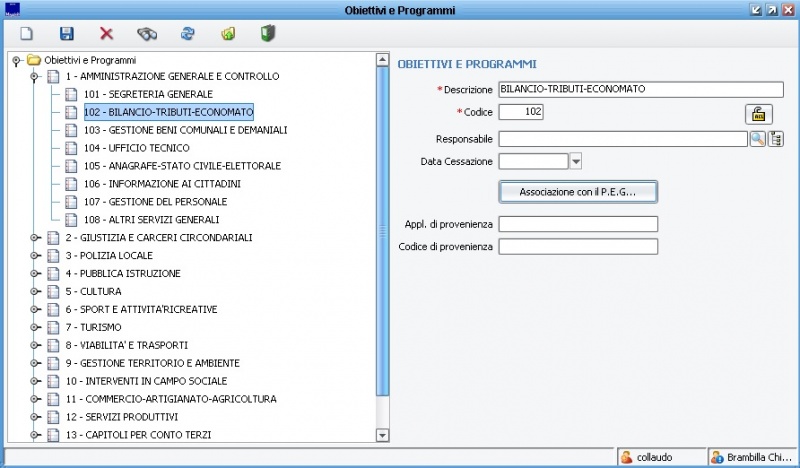This screenshot has width=800, height=468.
Task: Click Associazione con il P.E.G... button
Action: (578, 192)
